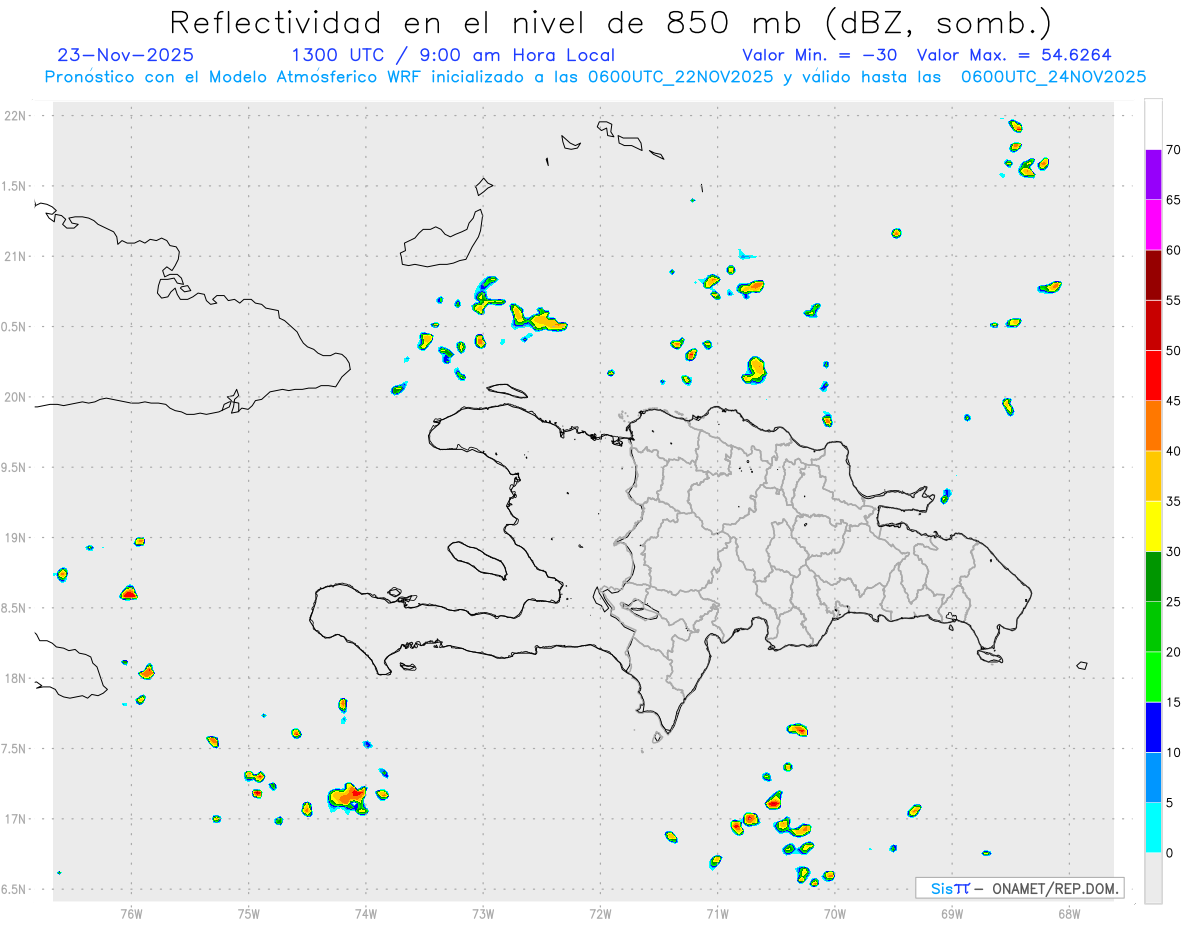This screenshot has width=1200, height=927.
Task: Click the '17N' latitude label
Action: 15,819
